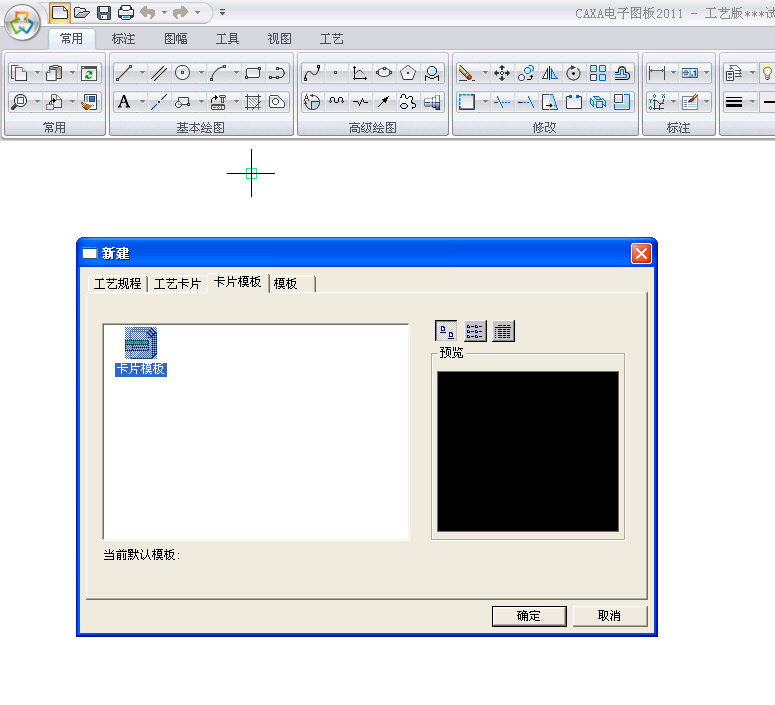Switch to details view in dialog
Screen dimensions: 775x705
point(503,332)
